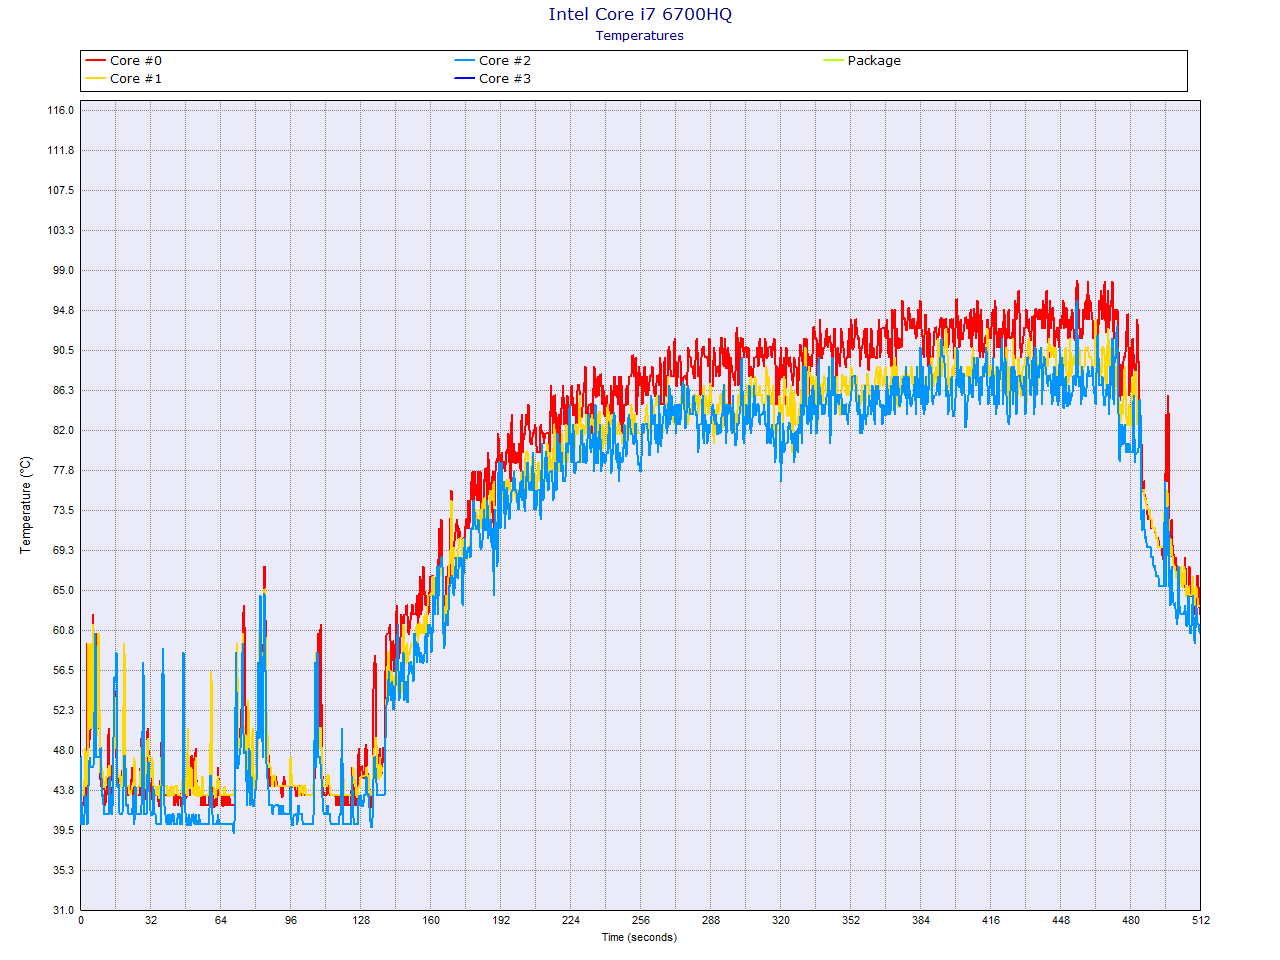This screenshot has width=1280, height=960.
Task: Select the Package legend label
Action: coord(873,61)
